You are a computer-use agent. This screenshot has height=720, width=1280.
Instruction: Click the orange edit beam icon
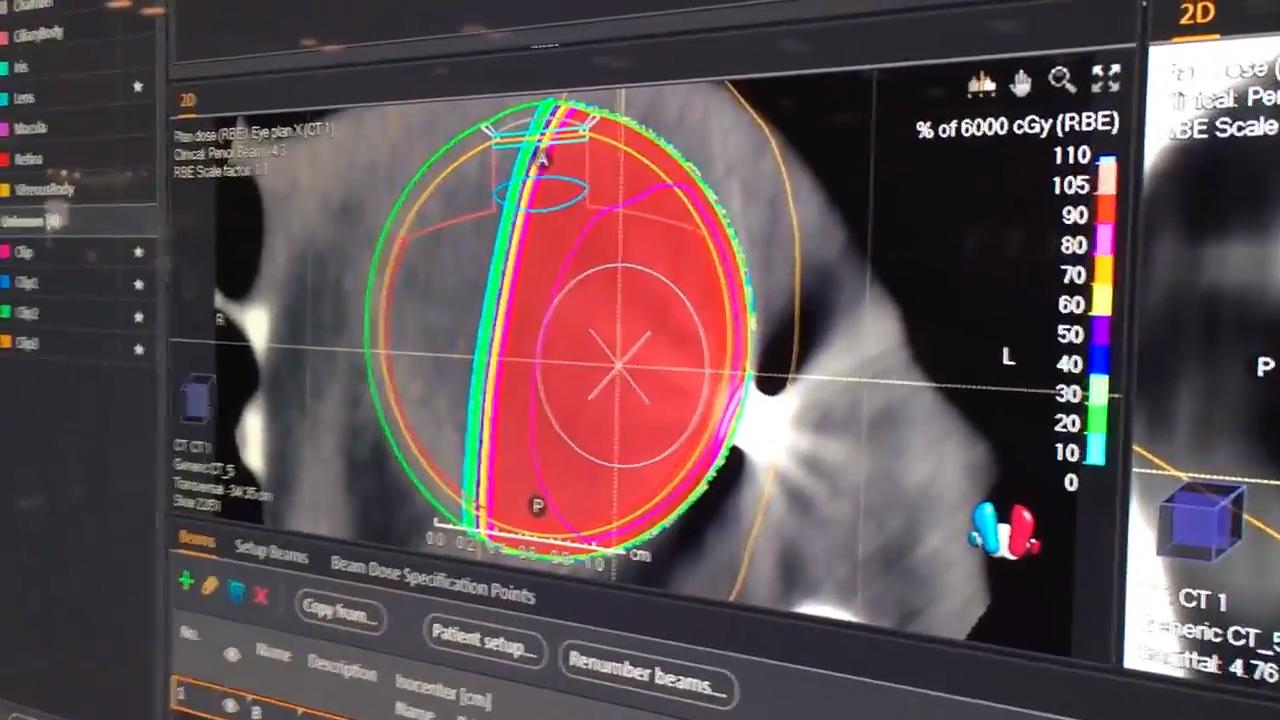click(x=210, y=586)
